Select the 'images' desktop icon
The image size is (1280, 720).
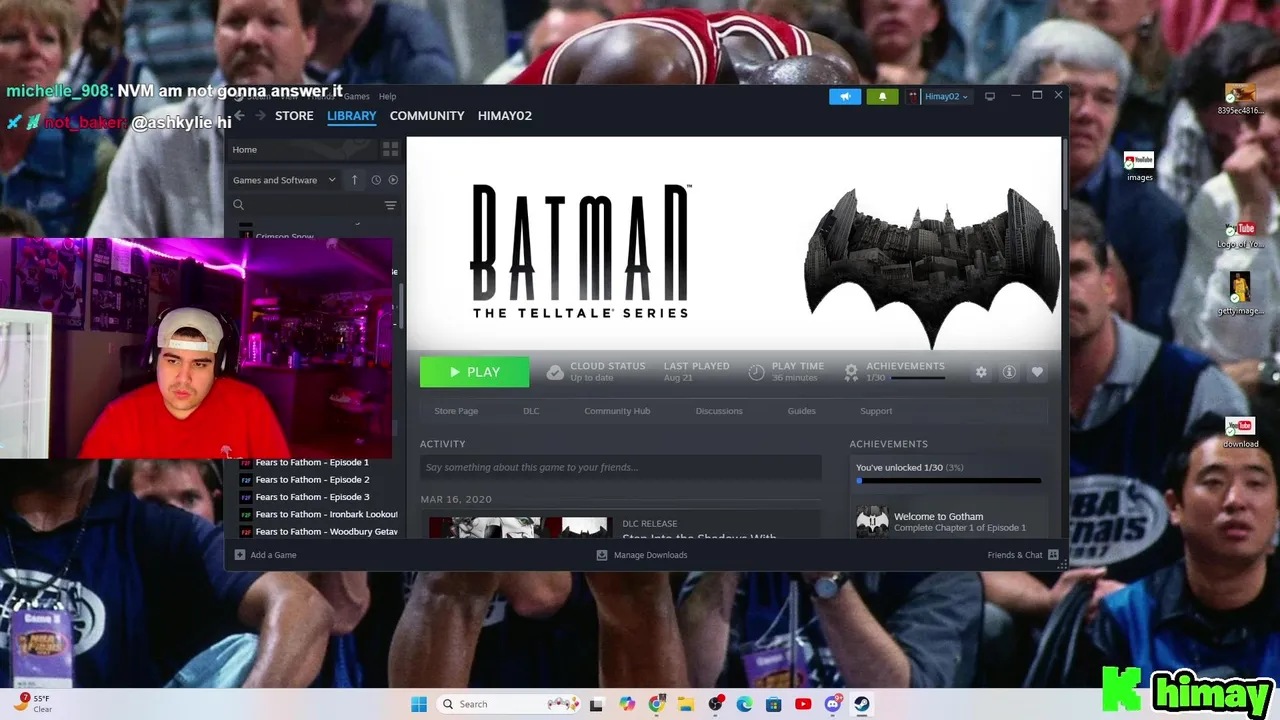1139,167
